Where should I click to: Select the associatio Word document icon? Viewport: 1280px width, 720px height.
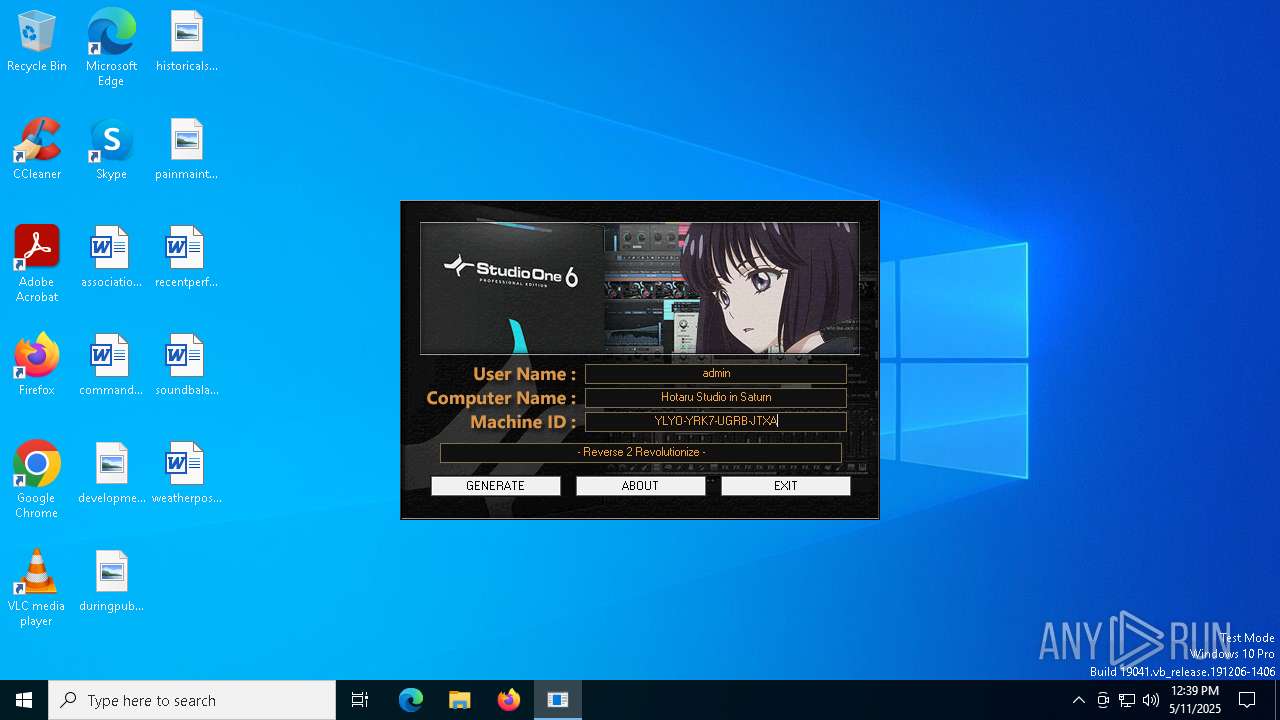pyautogui.click(x=111, y=258)
